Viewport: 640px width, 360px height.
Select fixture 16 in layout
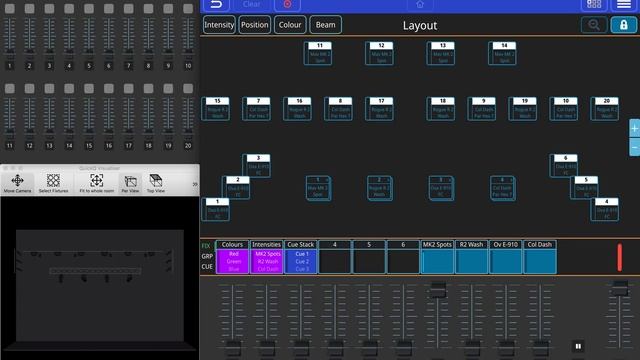[298, 109]
